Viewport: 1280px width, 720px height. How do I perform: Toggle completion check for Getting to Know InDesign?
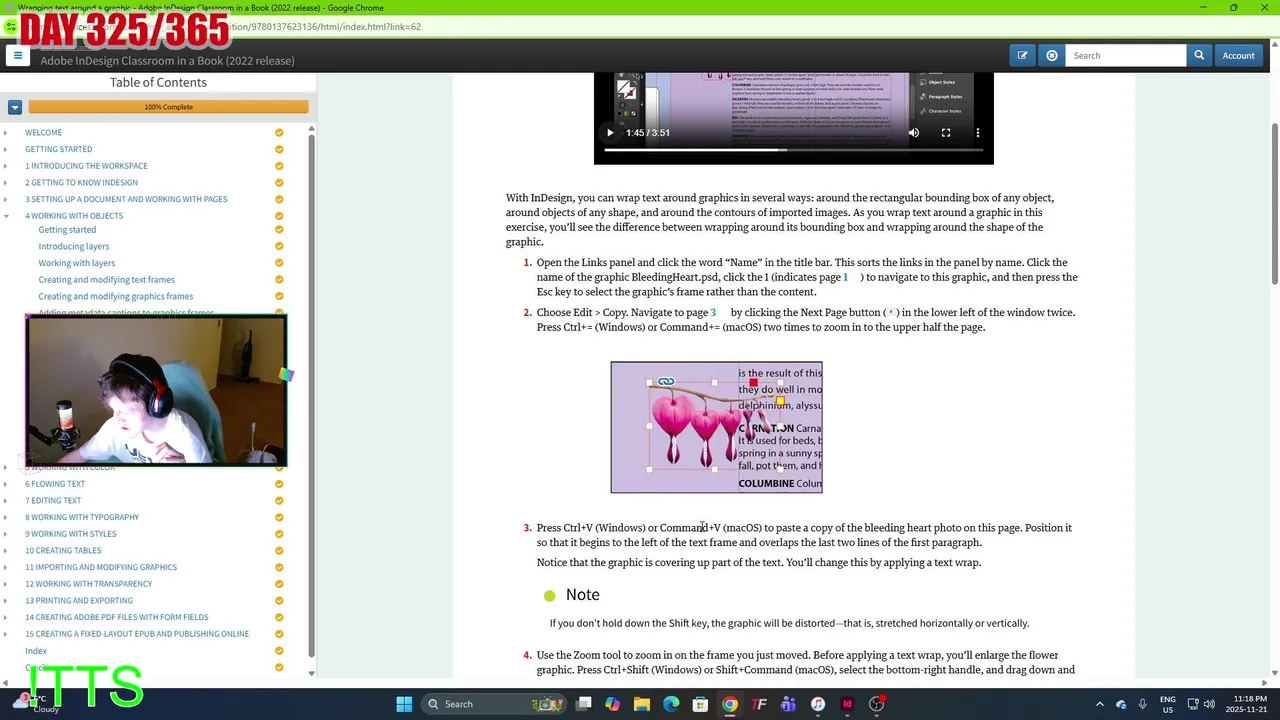pos(279,183)
